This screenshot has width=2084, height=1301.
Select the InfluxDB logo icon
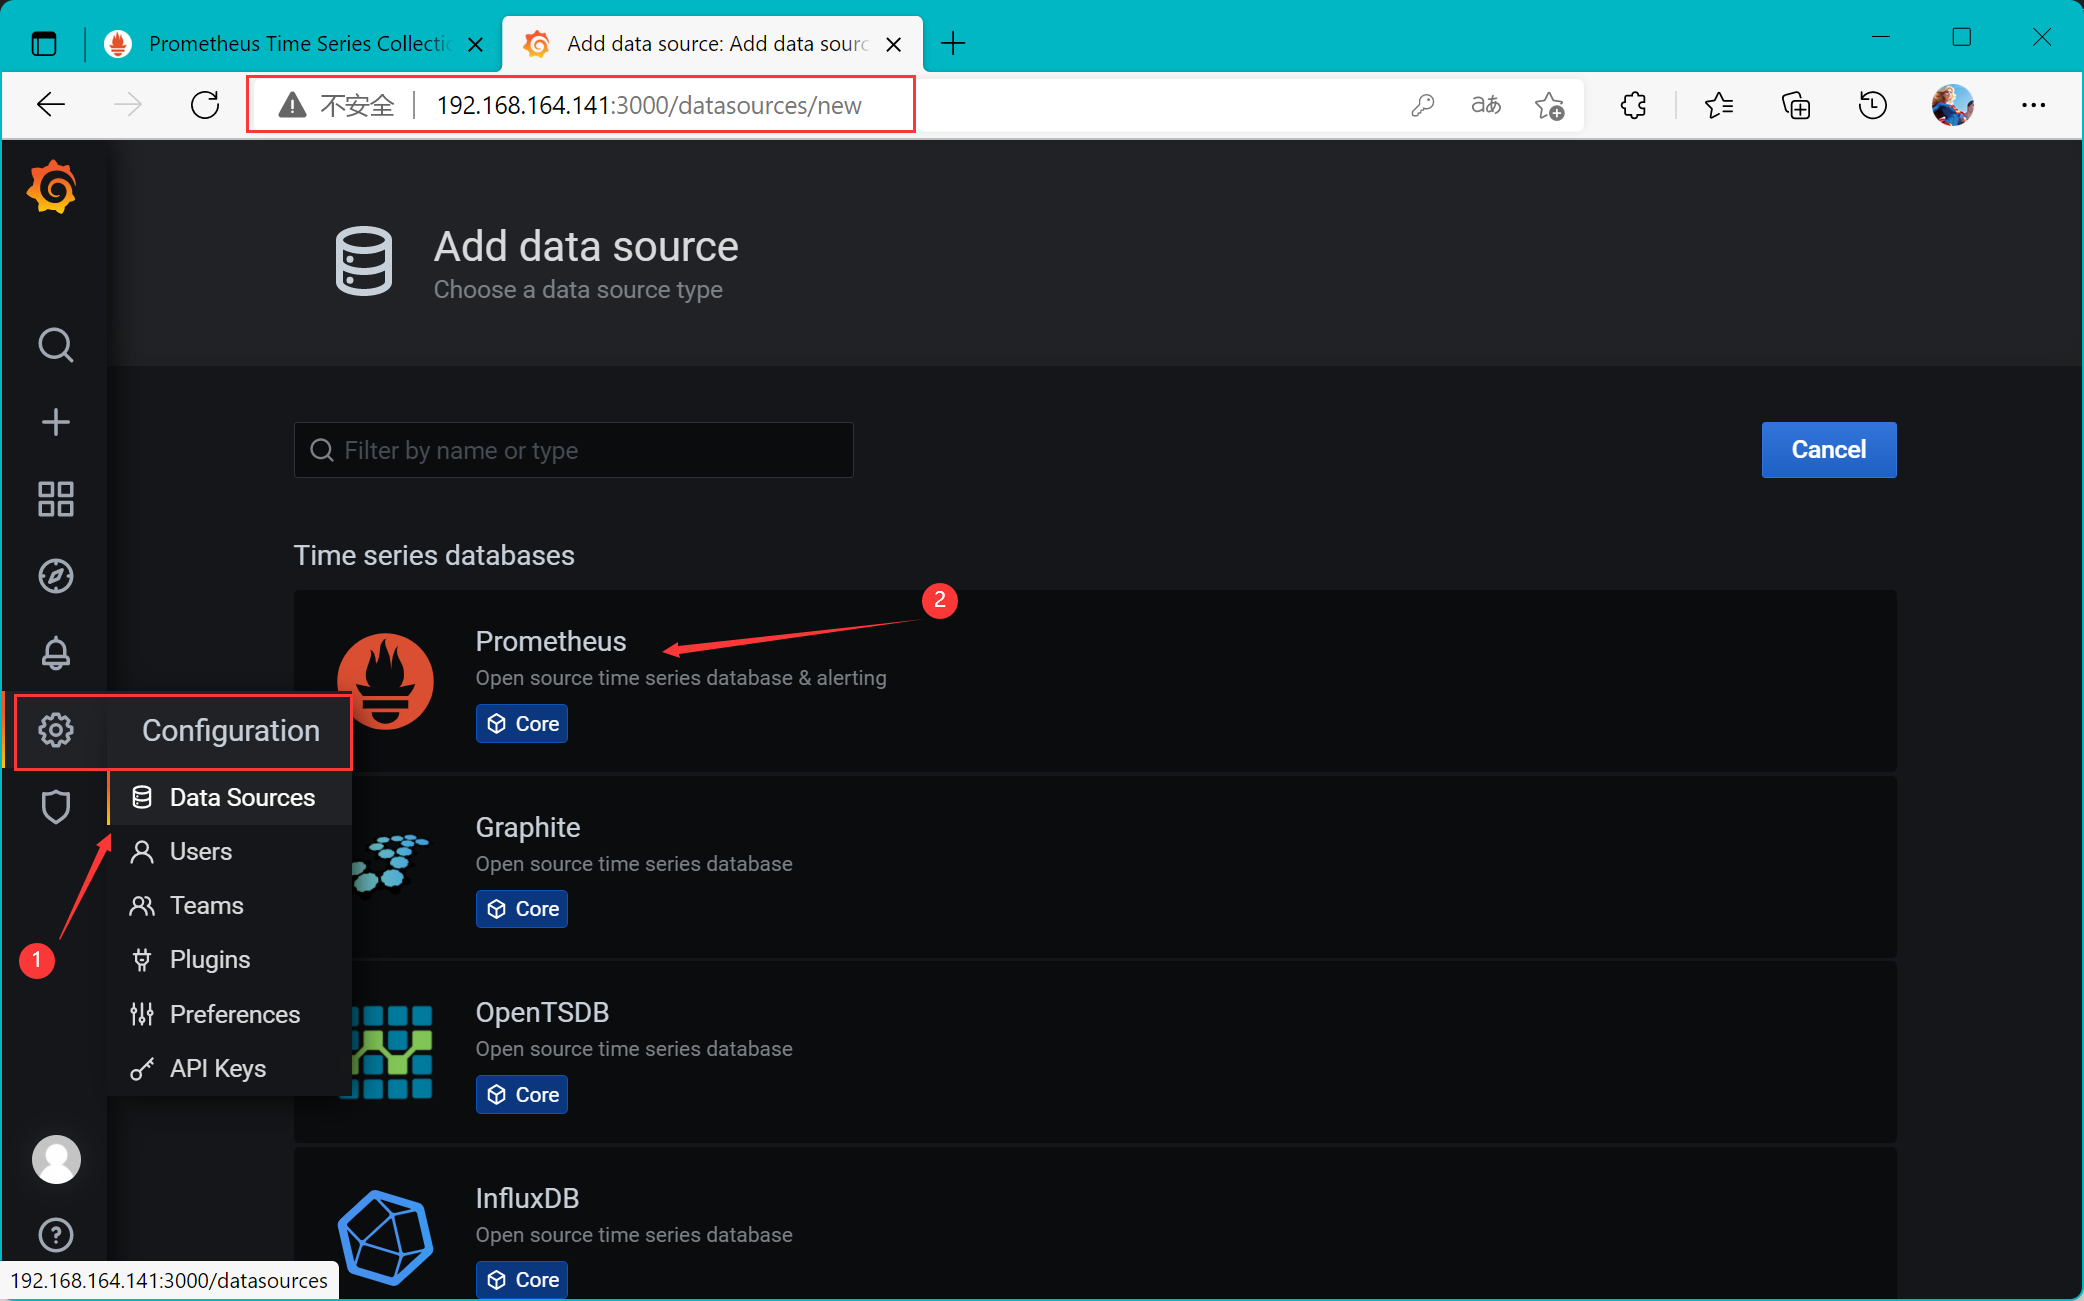[x=385, y=1237]
